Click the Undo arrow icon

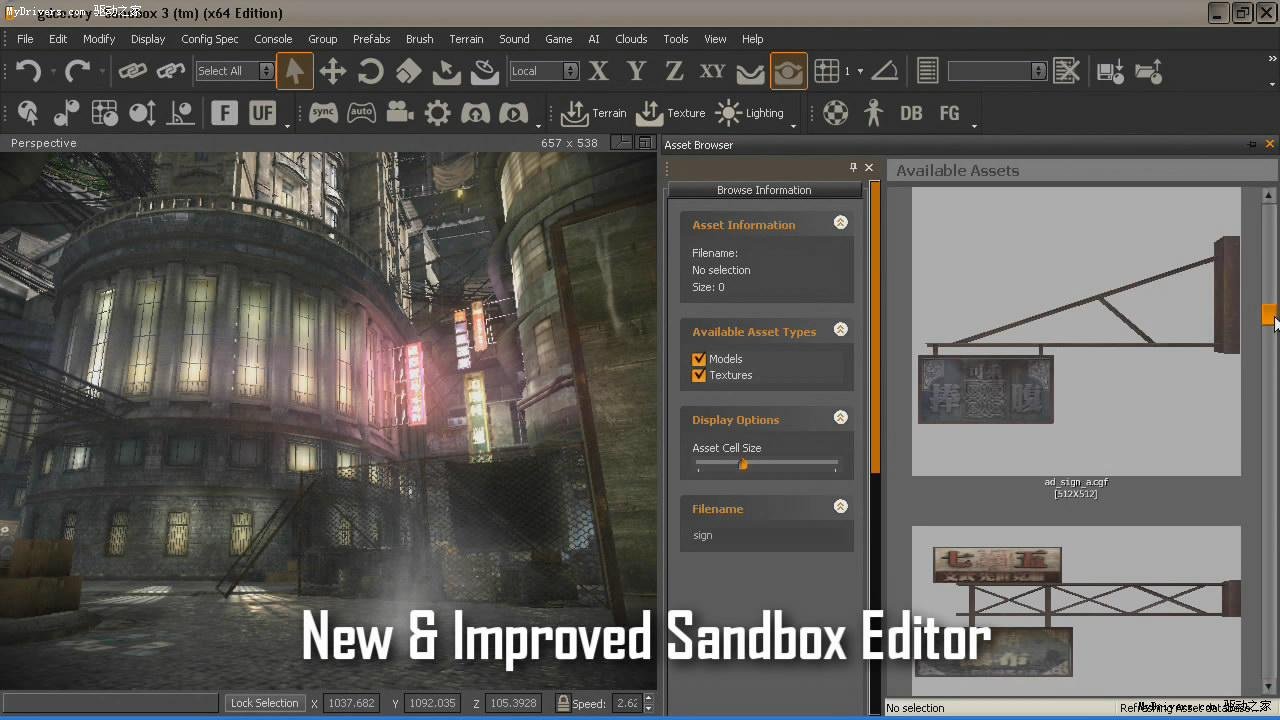27,71
